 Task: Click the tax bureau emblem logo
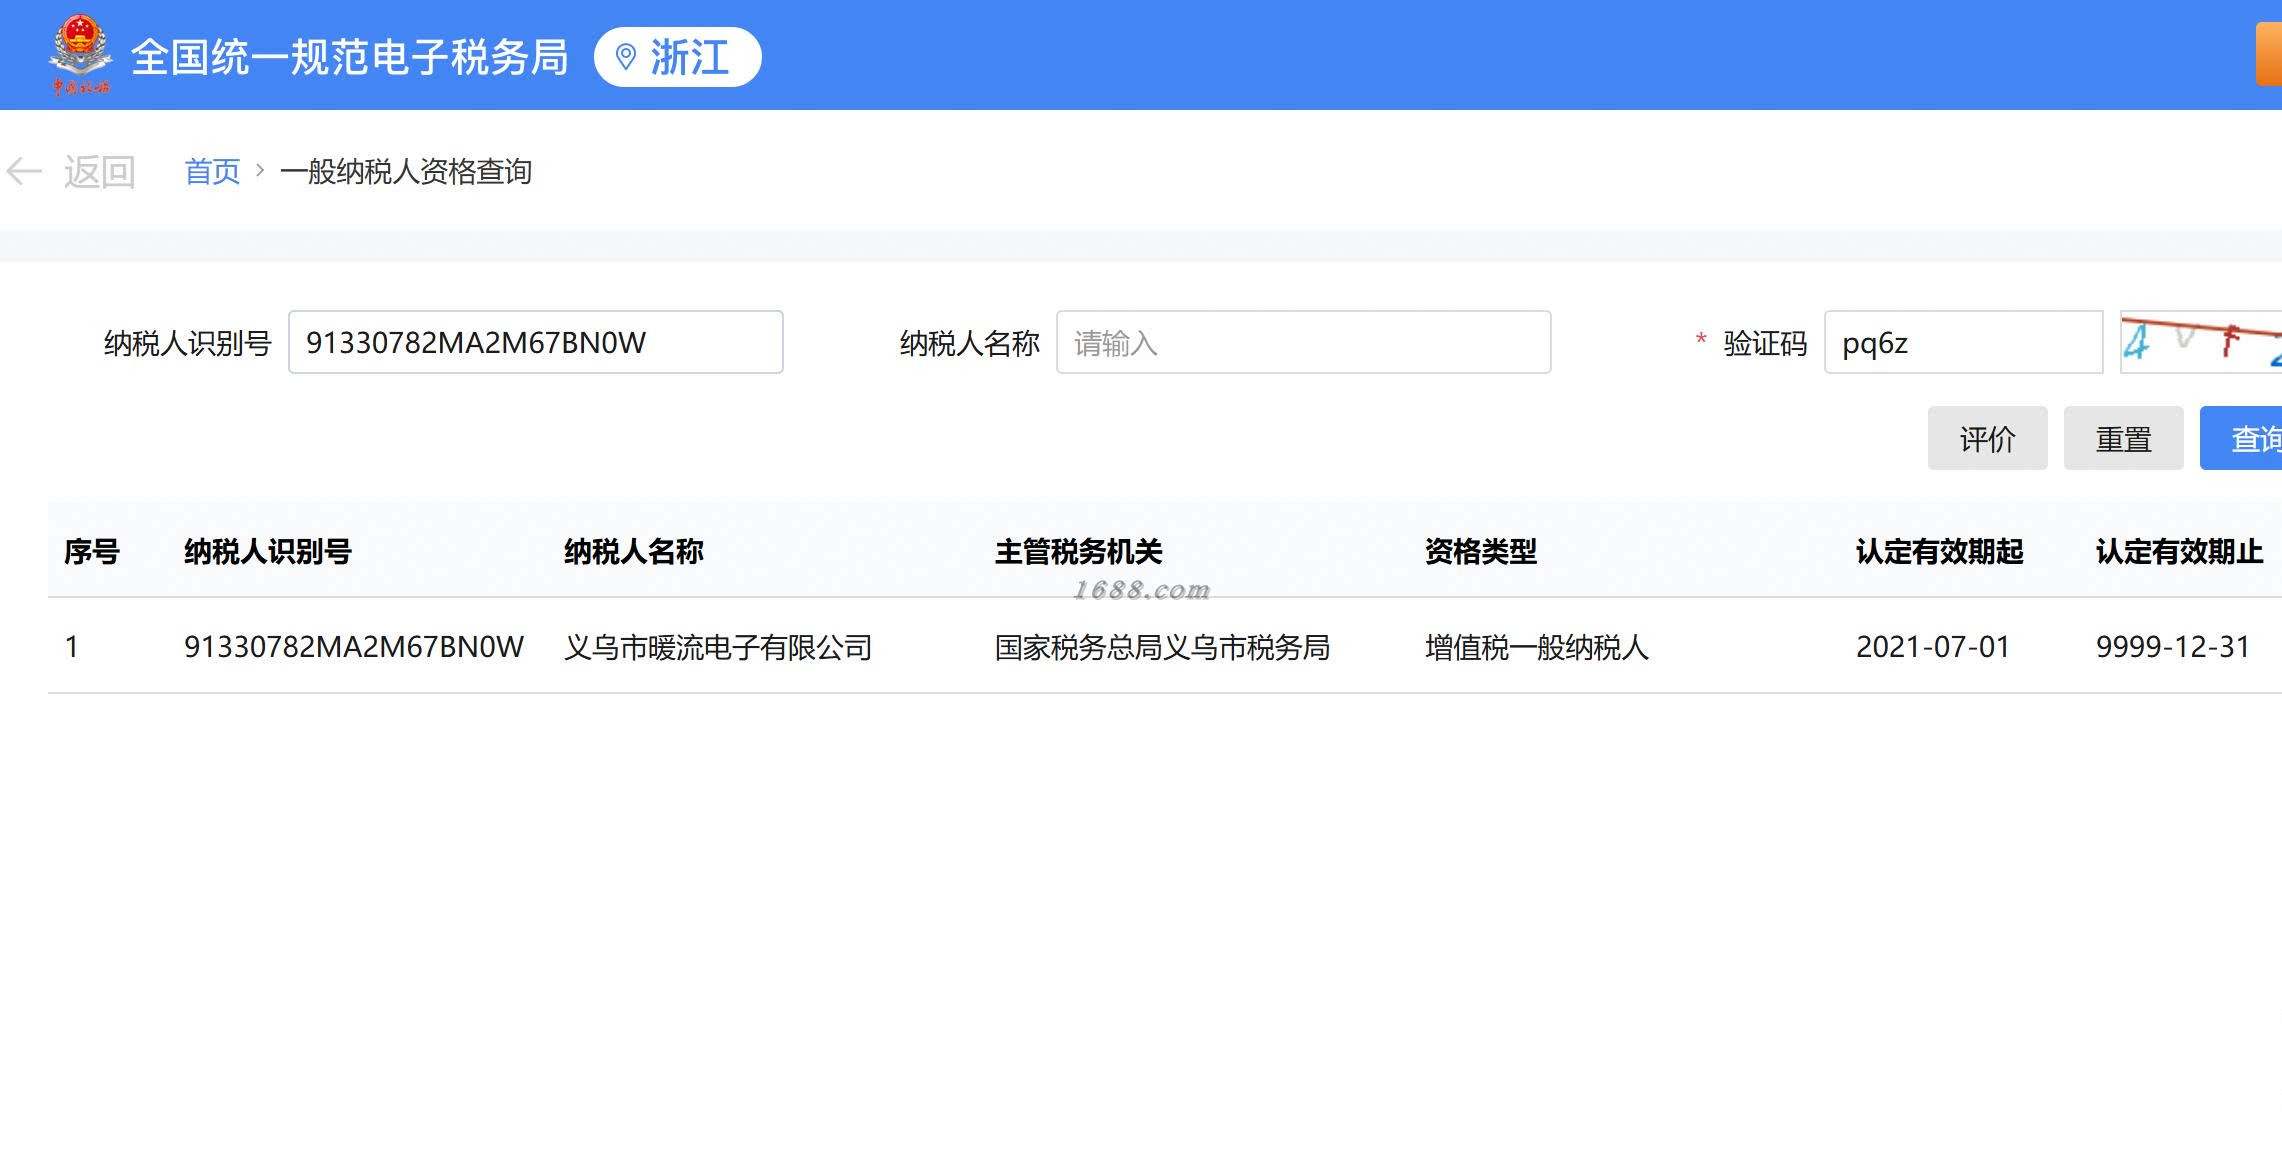click(x=80, y=54)
